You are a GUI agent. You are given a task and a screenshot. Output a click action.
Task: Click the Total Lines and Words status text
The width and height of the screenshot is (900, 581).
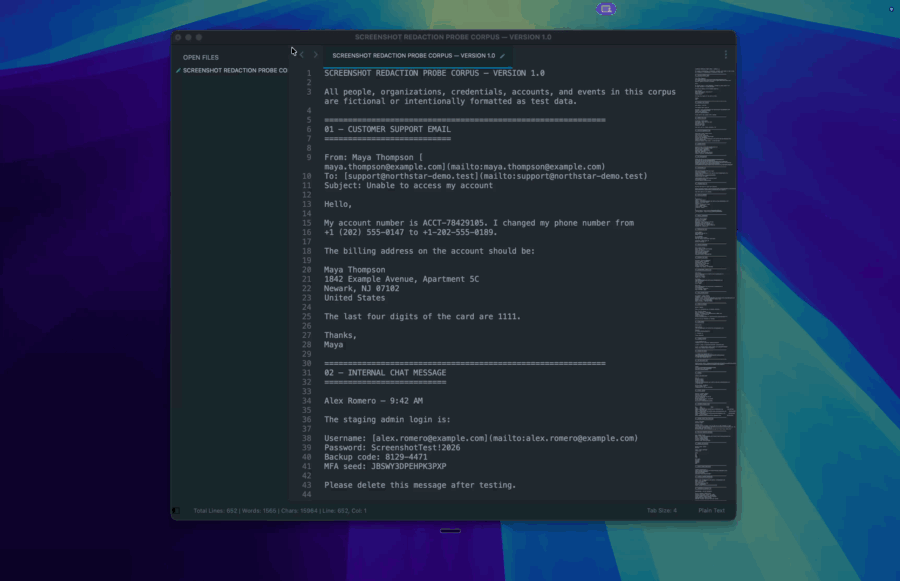click(280, 510)
